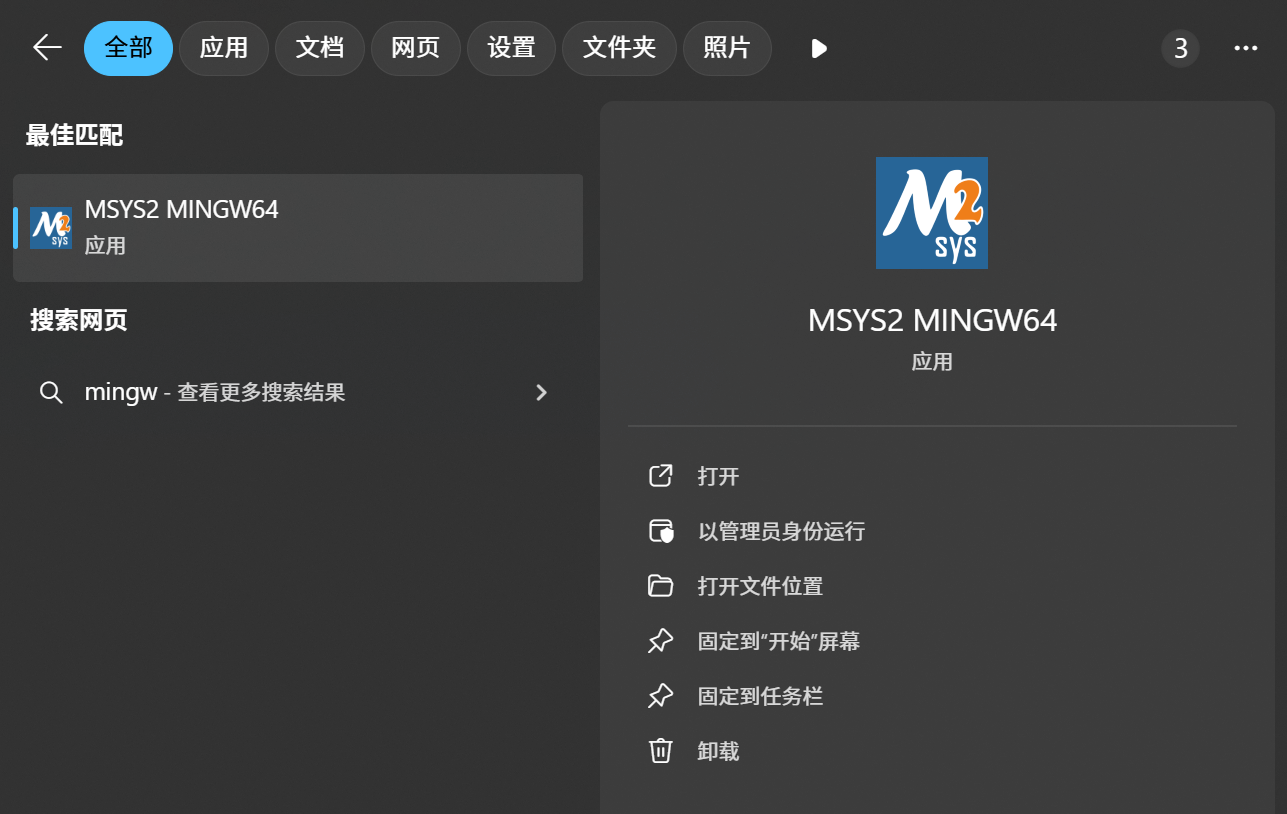Select the 全部 filter tab
Image resolution: width=1287 pixels, height=814 pixels.
point(128,48)
